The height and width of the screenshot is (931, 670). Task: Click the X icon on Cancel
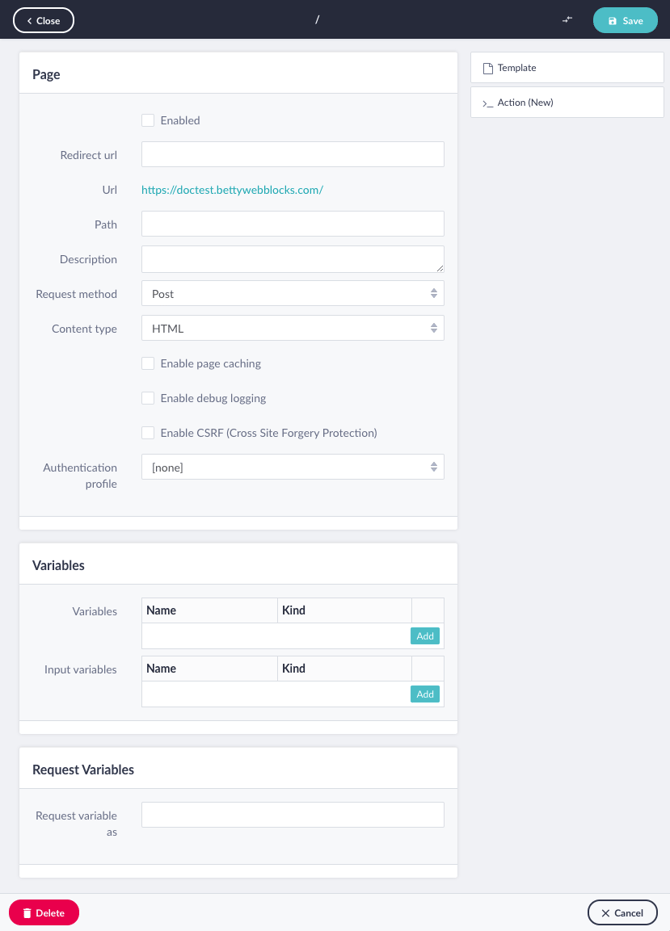pyautogui.click(x=605, y=913)
